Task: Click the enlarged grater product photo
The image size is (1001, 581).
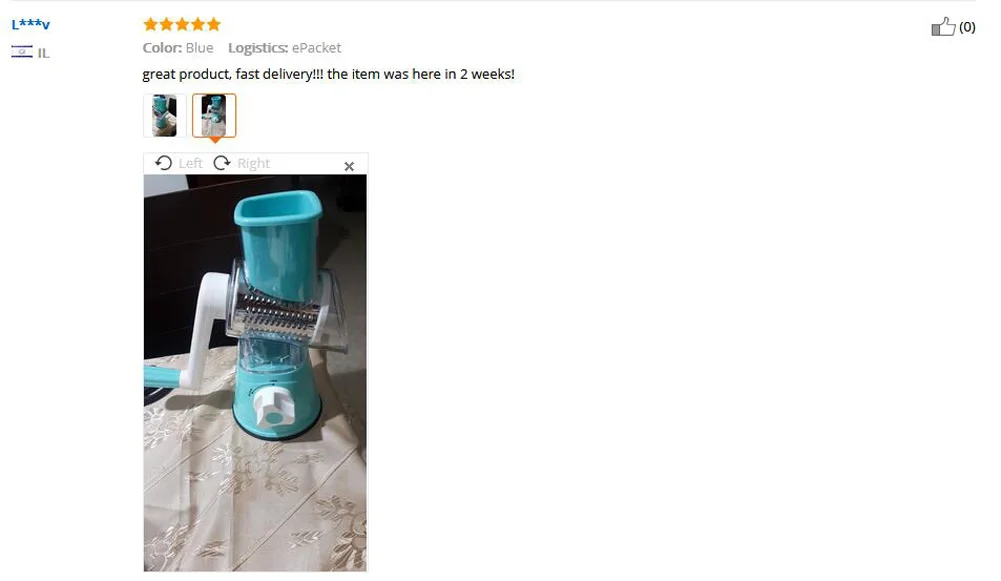Action: pyautogui.click(x=255, y=373)
